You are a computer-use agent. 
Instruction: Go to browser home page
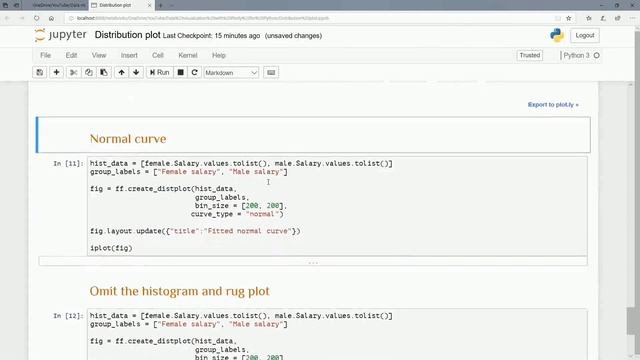(x=51, y=18)
